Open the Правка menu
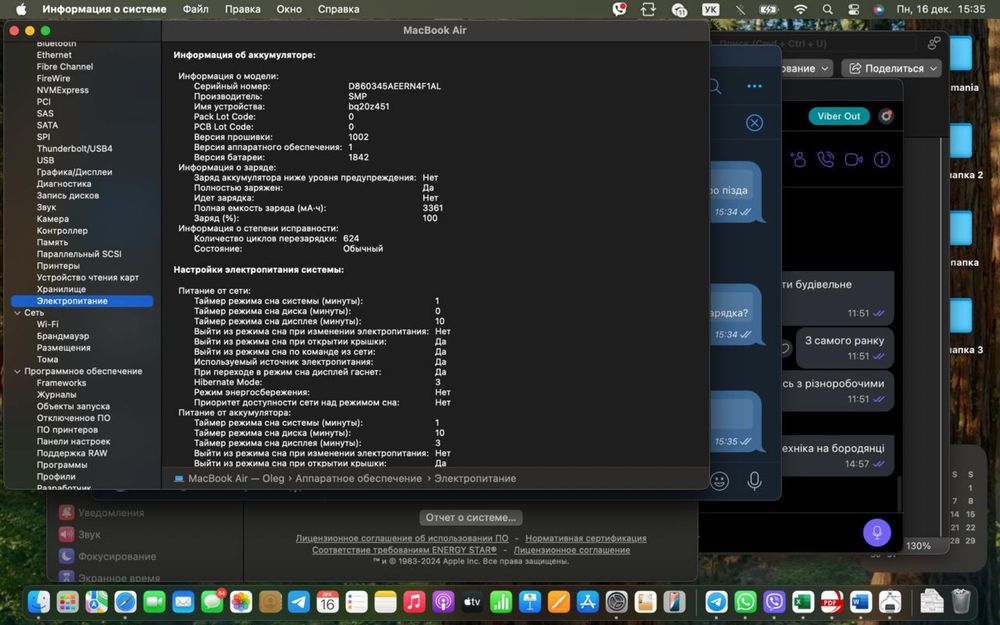This screenshot has height=625, width=1000. 242,10
